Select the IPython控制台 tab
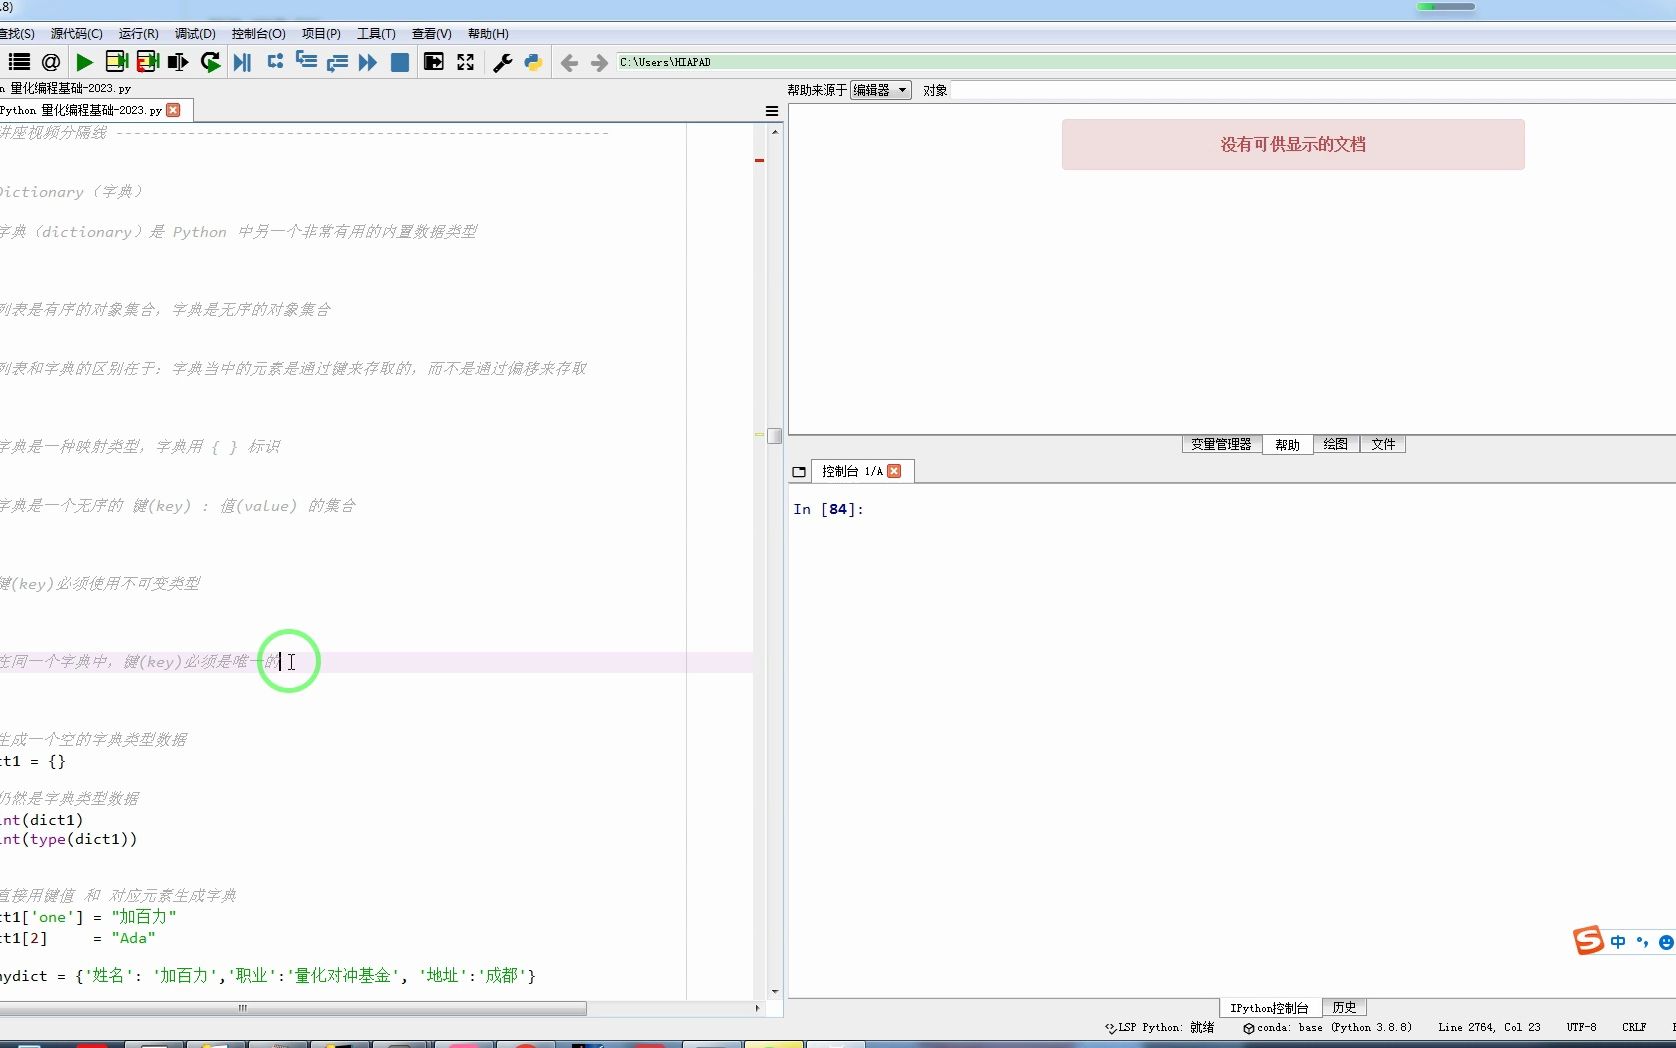Image resolution: width=1676 pixels, height=1048 pixels. 1269,1008
